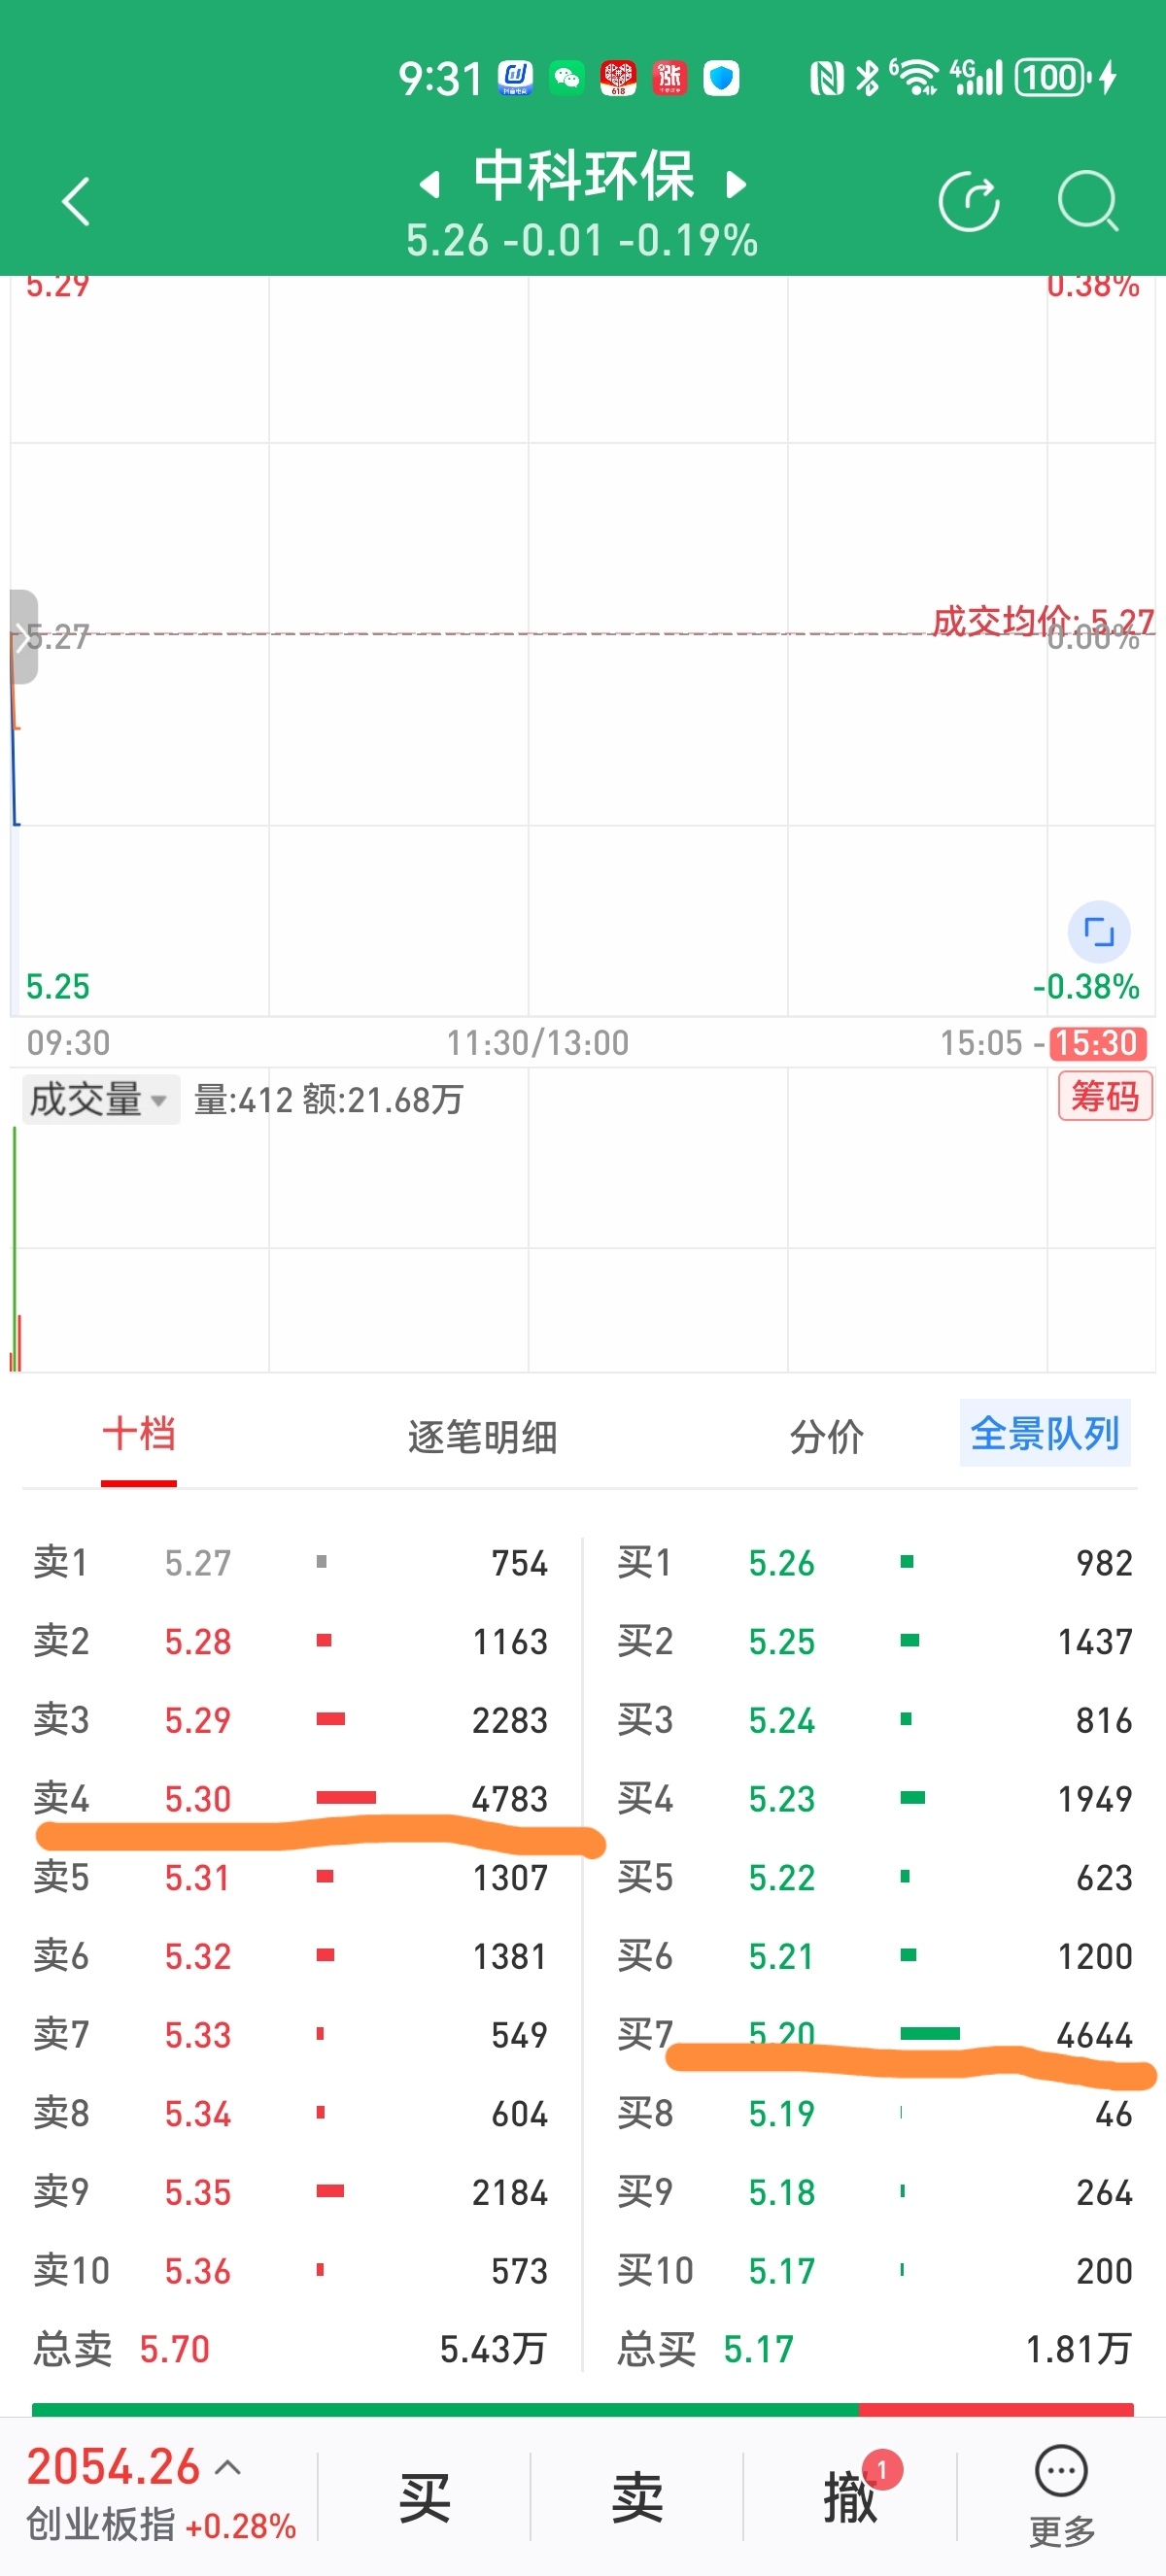
Task: Tap price line 5.26 -0.01 -0.19%
Action: click(582, 240)
